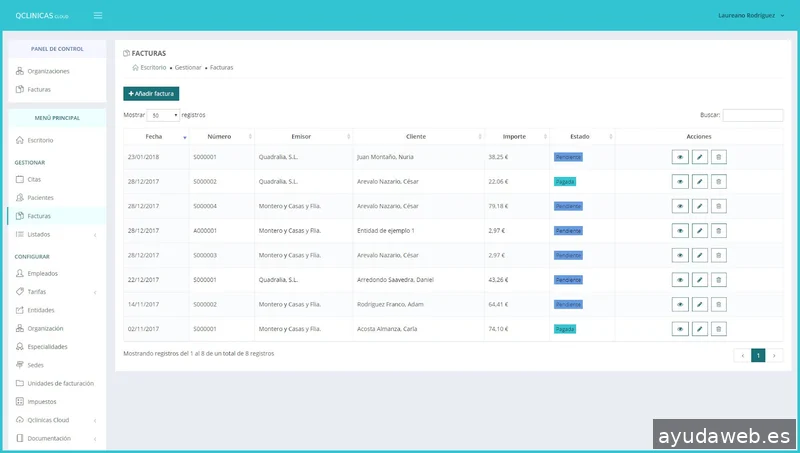Delete the invoice dated 23/01/2018
800x453 pixels.
tap(718, 157)
